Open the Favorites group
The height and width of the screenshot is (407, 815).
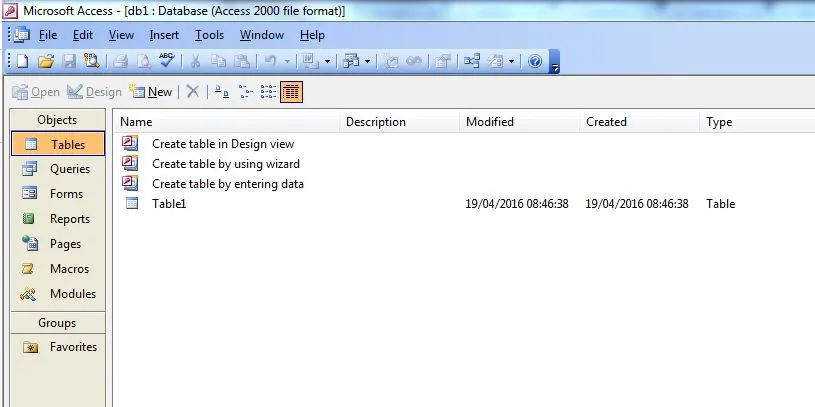[58, 347]
